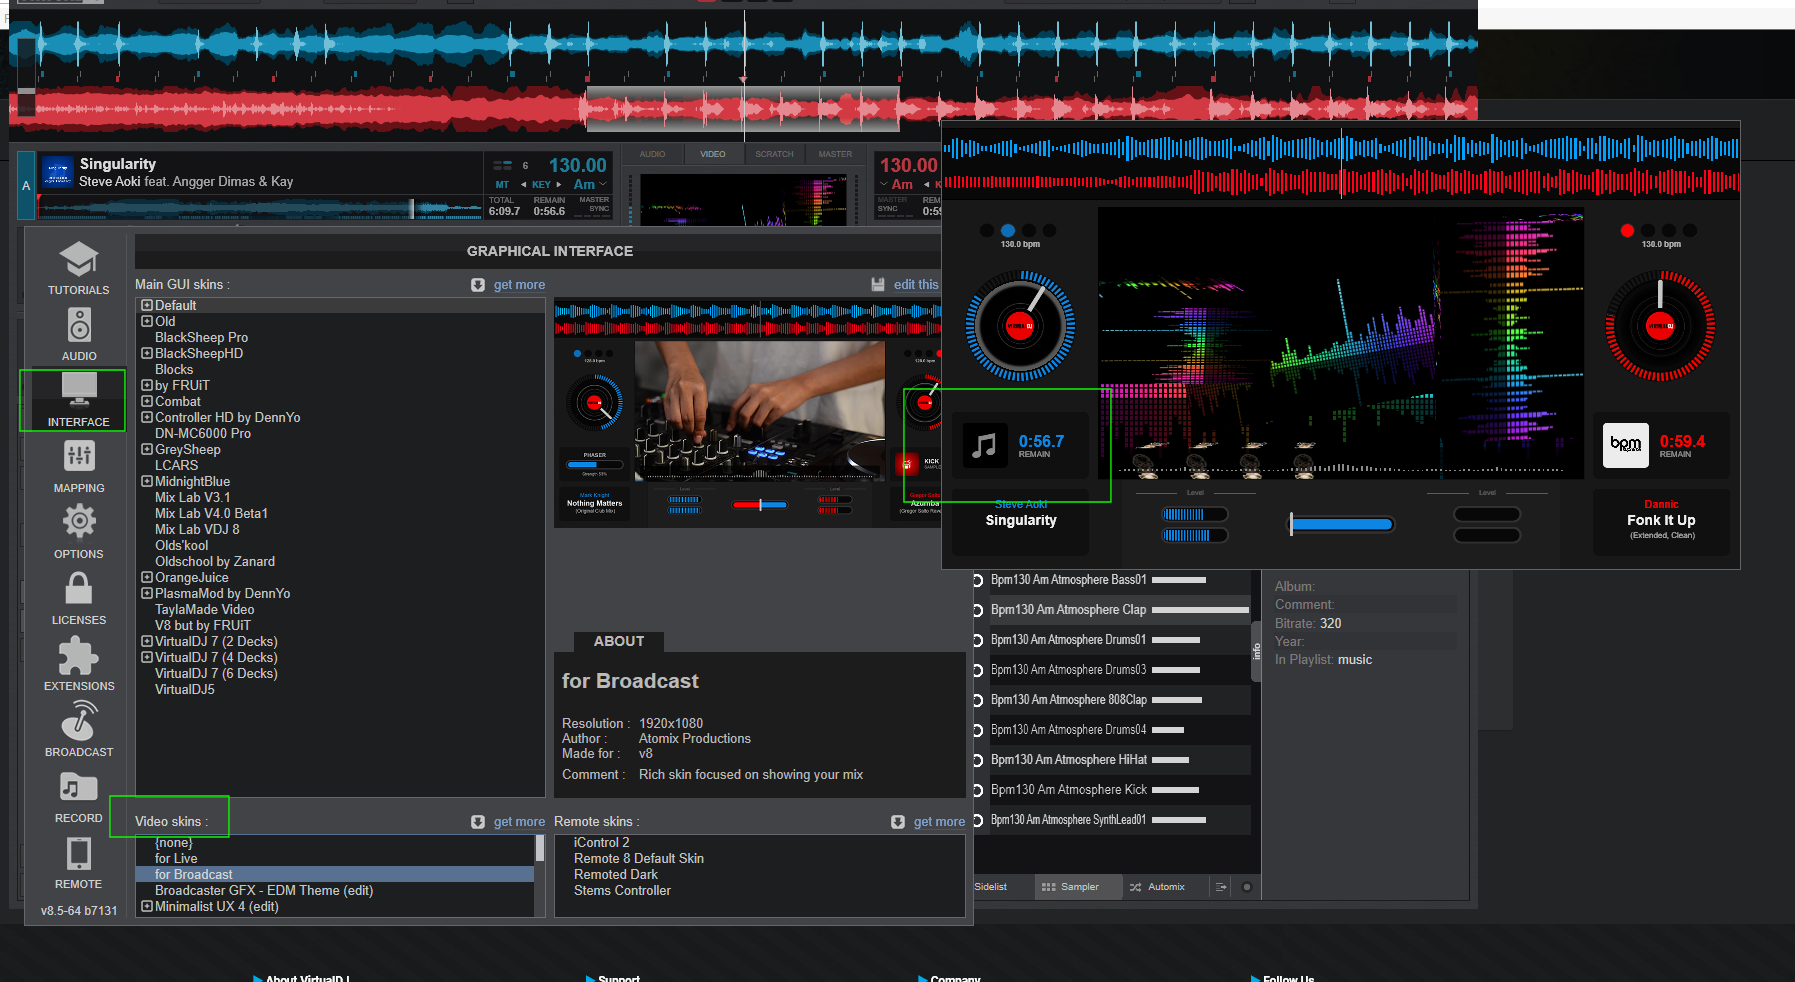Open the Mapping settings section
Screen dimensions: 1795x982
(79, 466)
